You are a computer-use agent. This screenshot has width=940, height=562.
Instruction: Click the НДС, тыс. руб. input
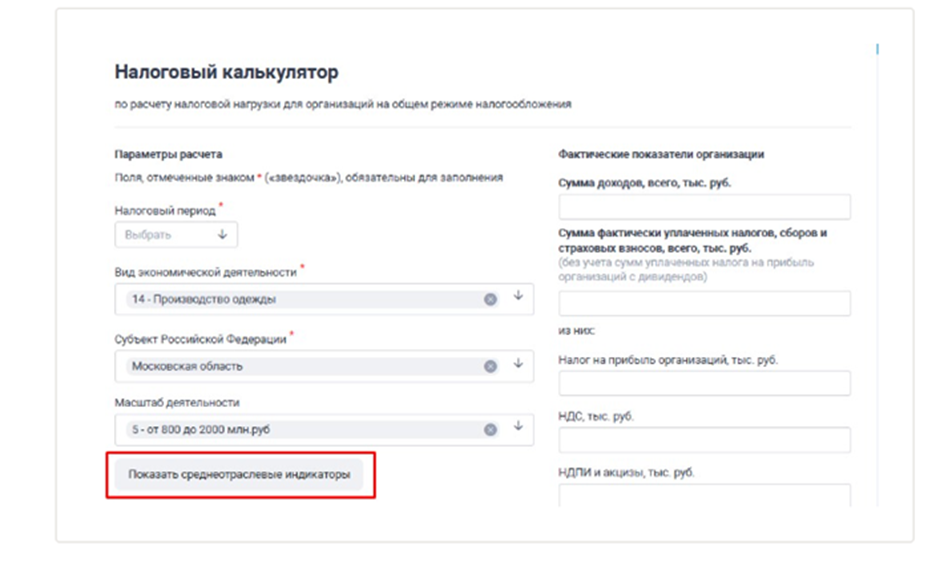coord(704,440)
